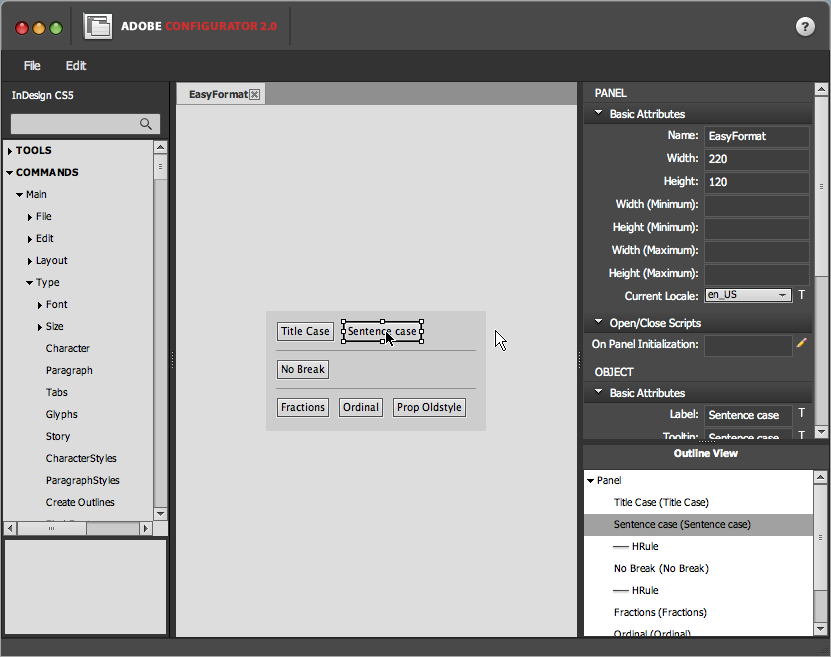Image resolution: width=831 pixels, height=657 pixels.
Task: Collapse the Panel node in Outline View
Action: 590,481
